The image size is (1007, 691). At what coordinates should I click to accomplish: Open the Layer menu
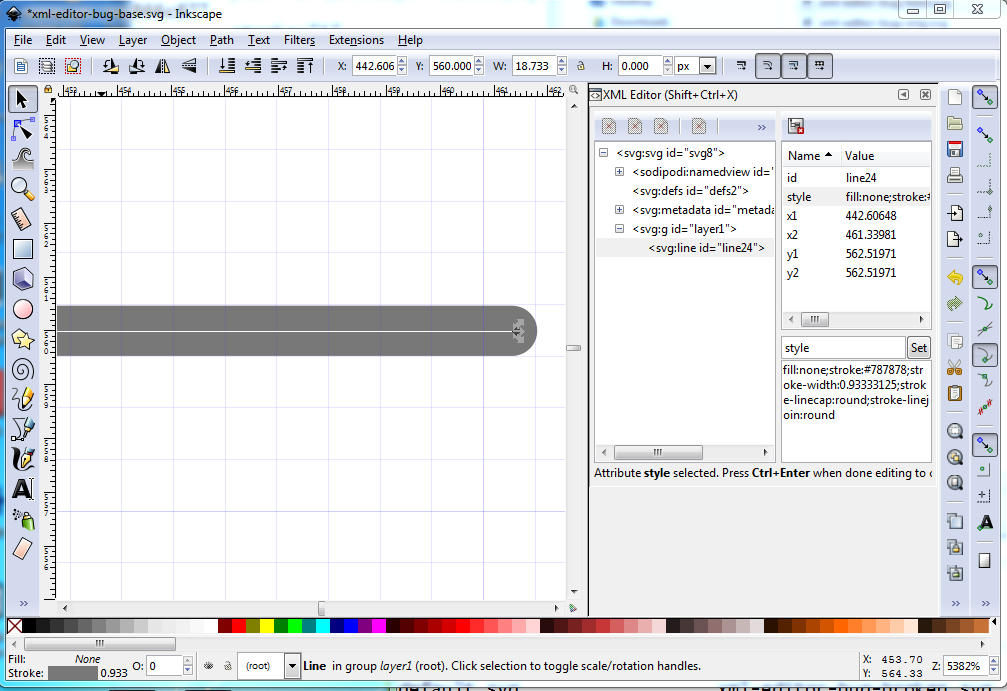(x=133, y=40)
